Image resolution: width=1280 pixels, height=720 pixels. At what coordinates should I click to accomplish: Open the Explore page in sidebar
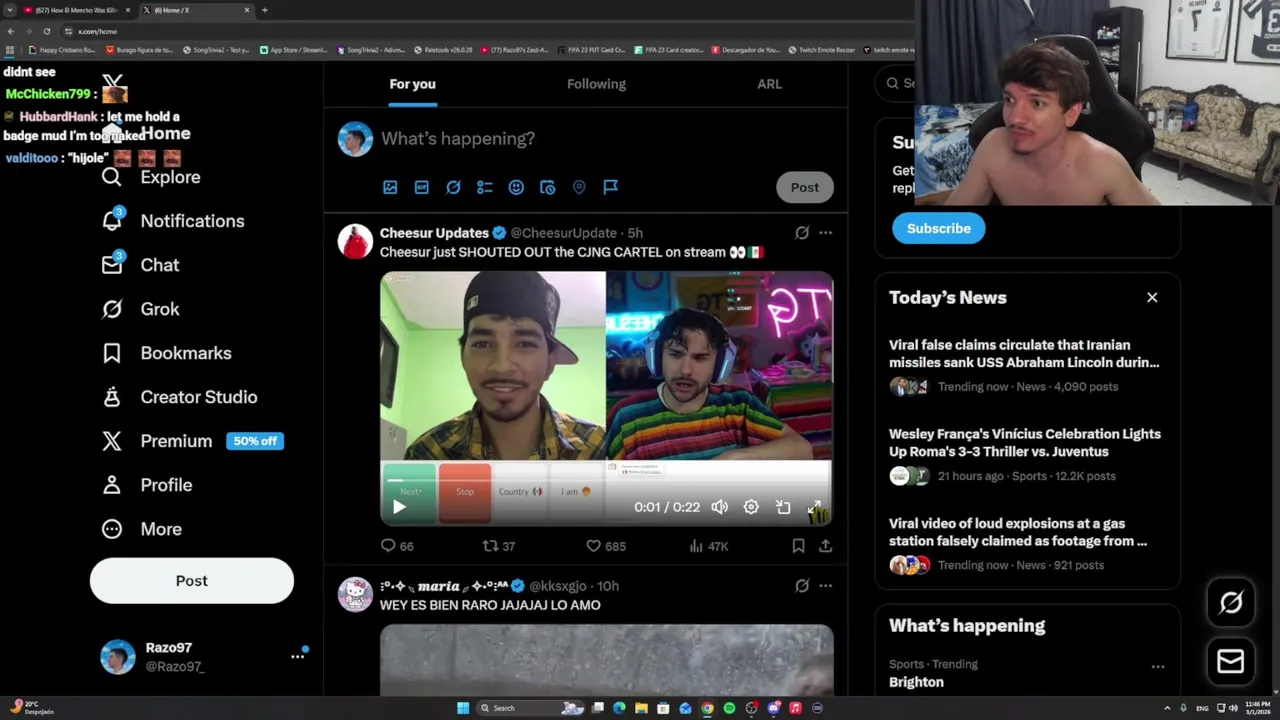[151, 177]
